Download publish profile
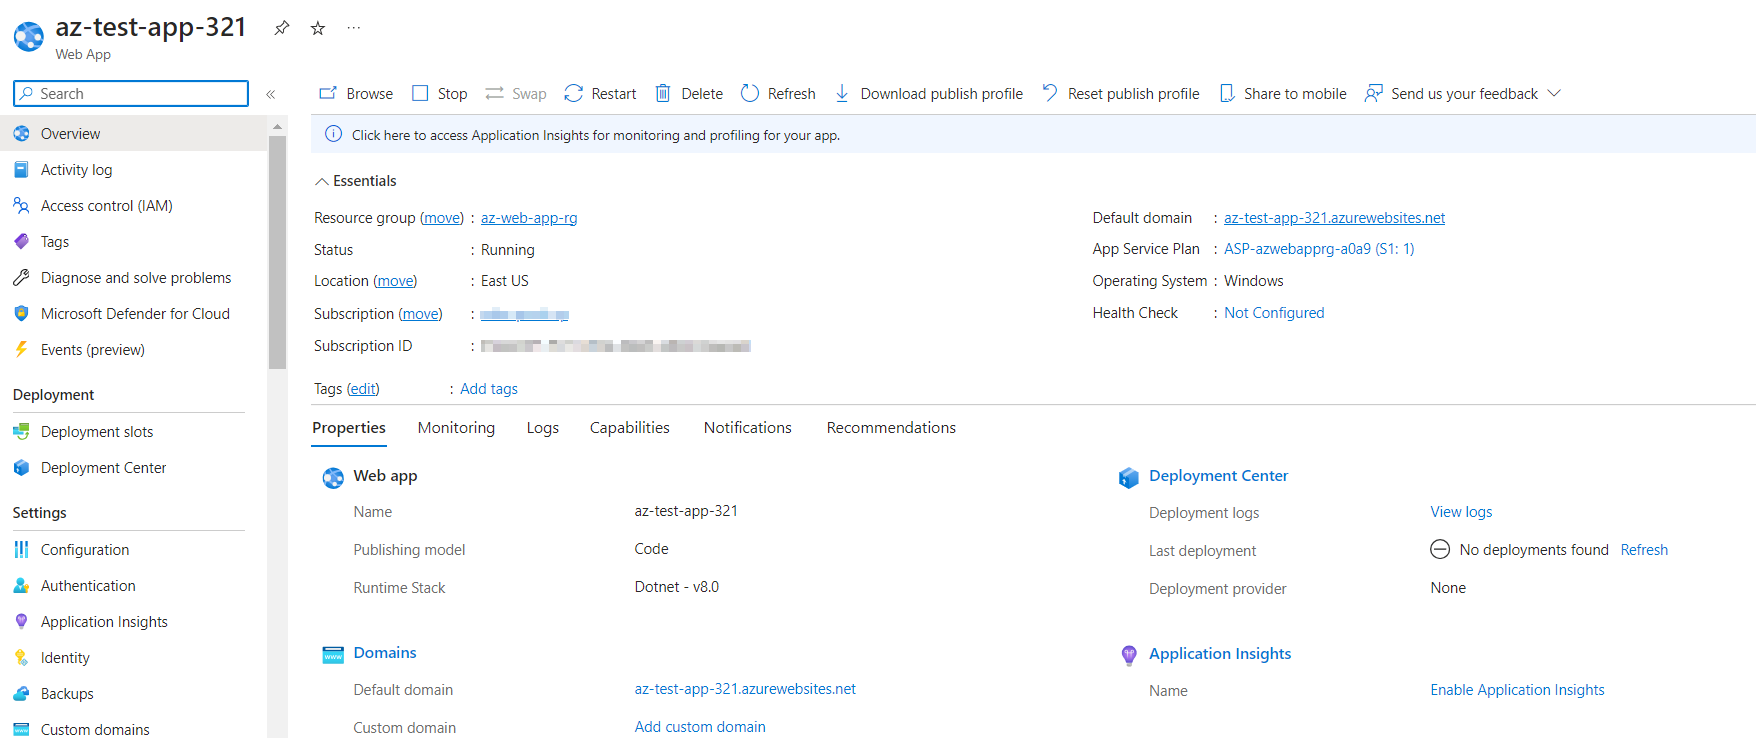 [928, 94]
